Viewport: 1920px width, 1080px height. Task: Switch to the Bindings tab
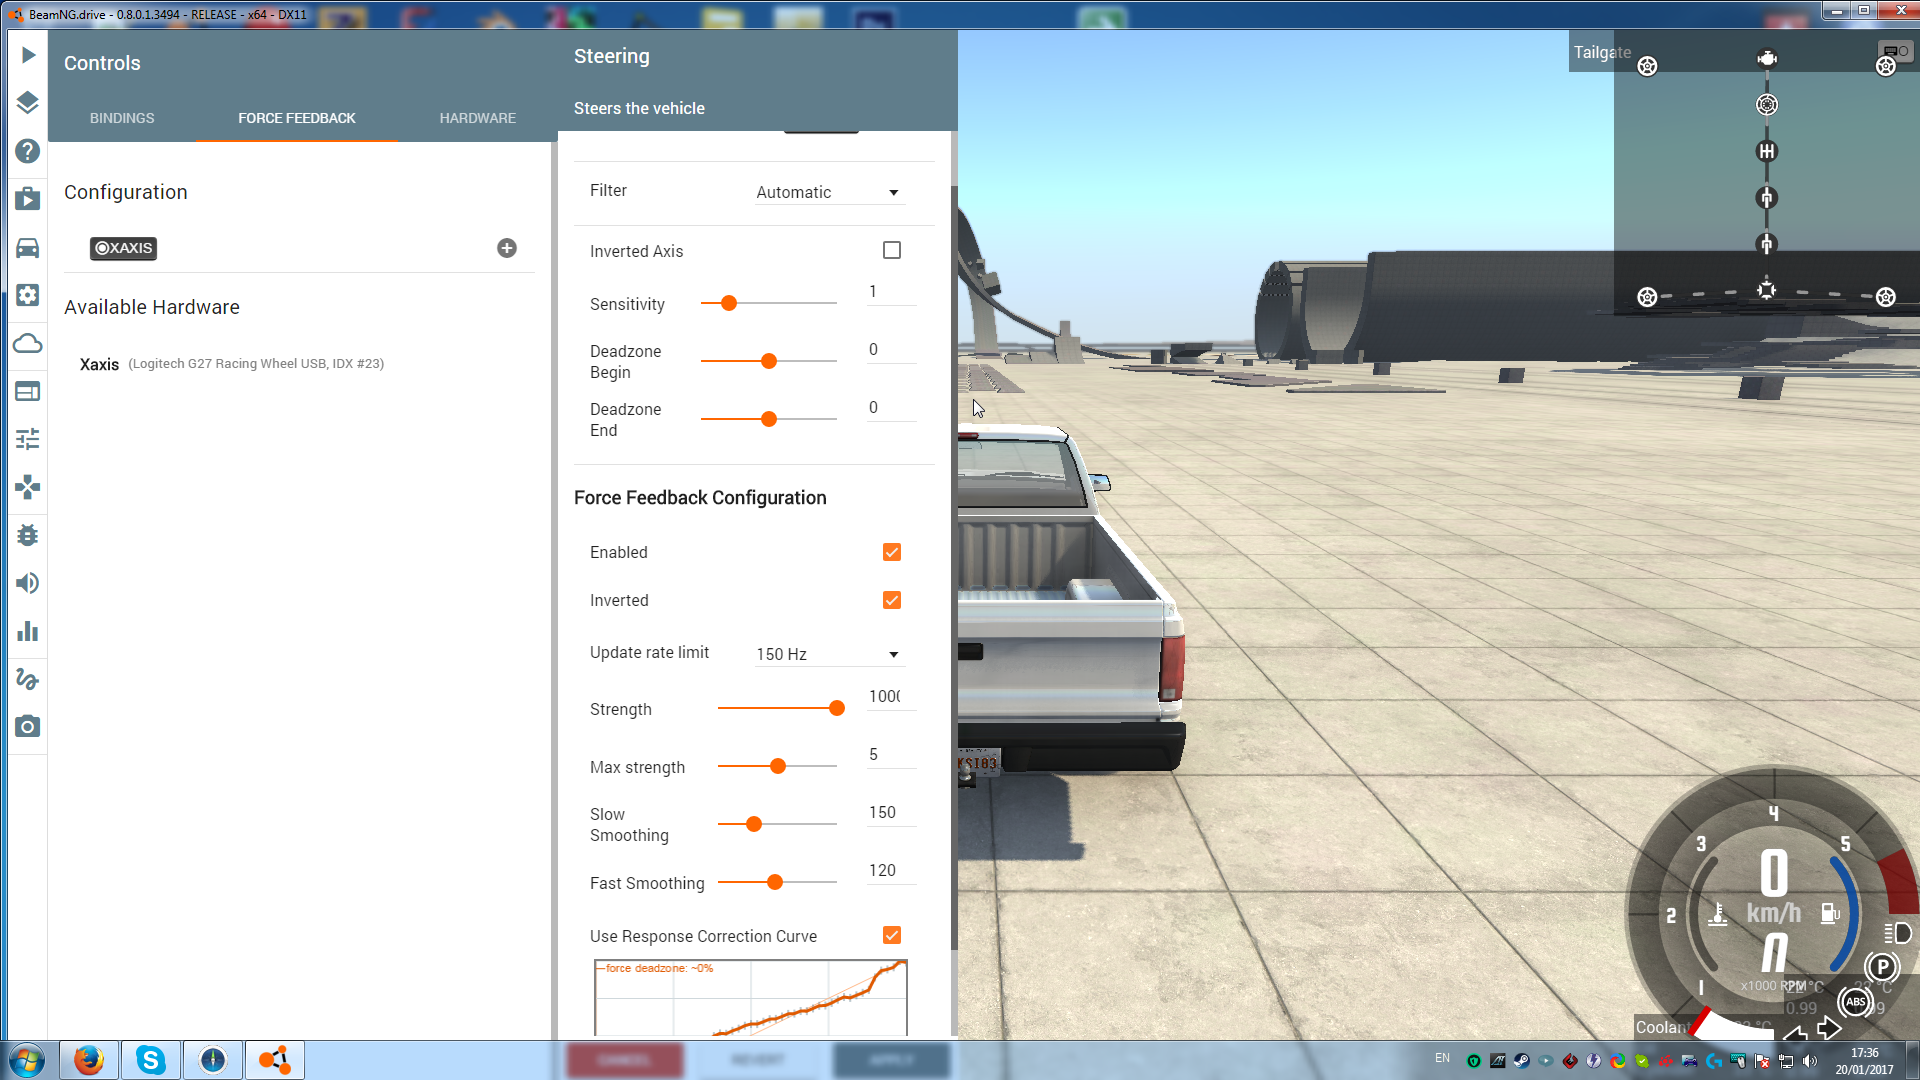click(x=122, y=118)
